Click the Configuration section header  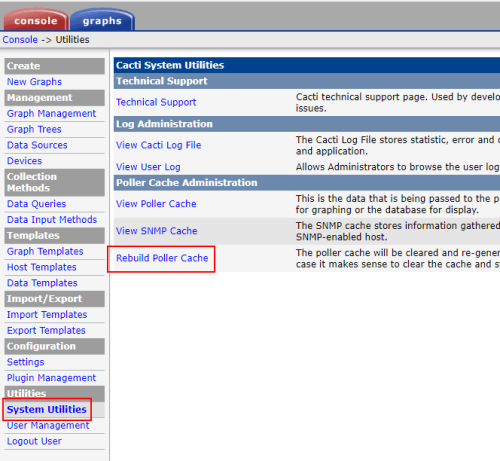tap(55, 346)
